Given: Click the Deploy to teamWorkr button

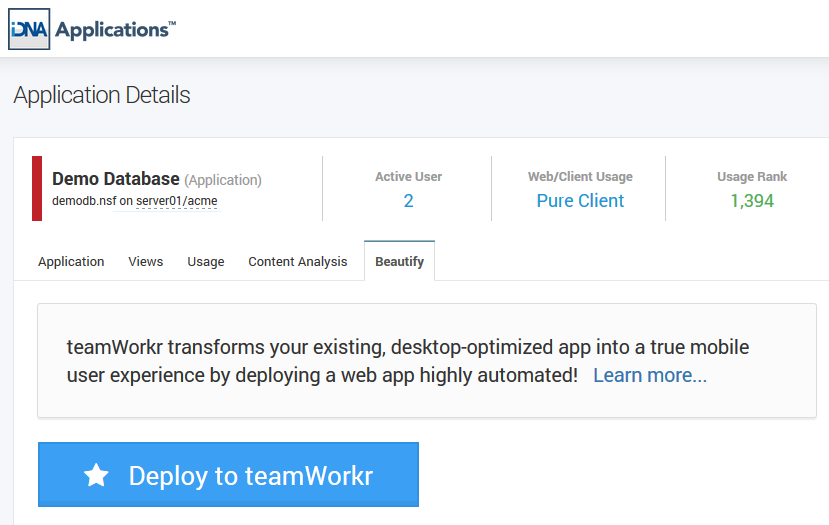Looking at the screenshot, I should (228, 474).
